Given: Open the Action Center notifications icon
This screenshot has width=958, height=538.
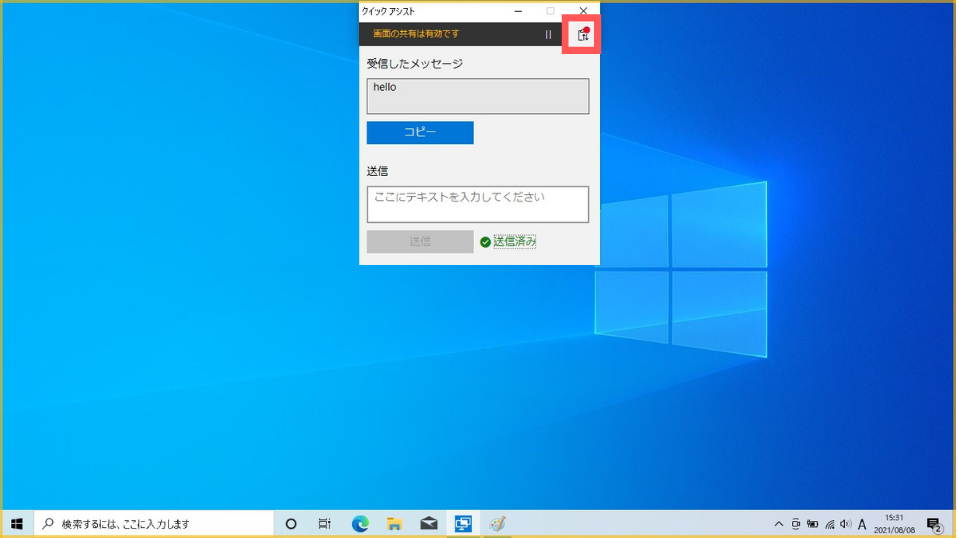Looking at the screenshot, I should (934, 524).
